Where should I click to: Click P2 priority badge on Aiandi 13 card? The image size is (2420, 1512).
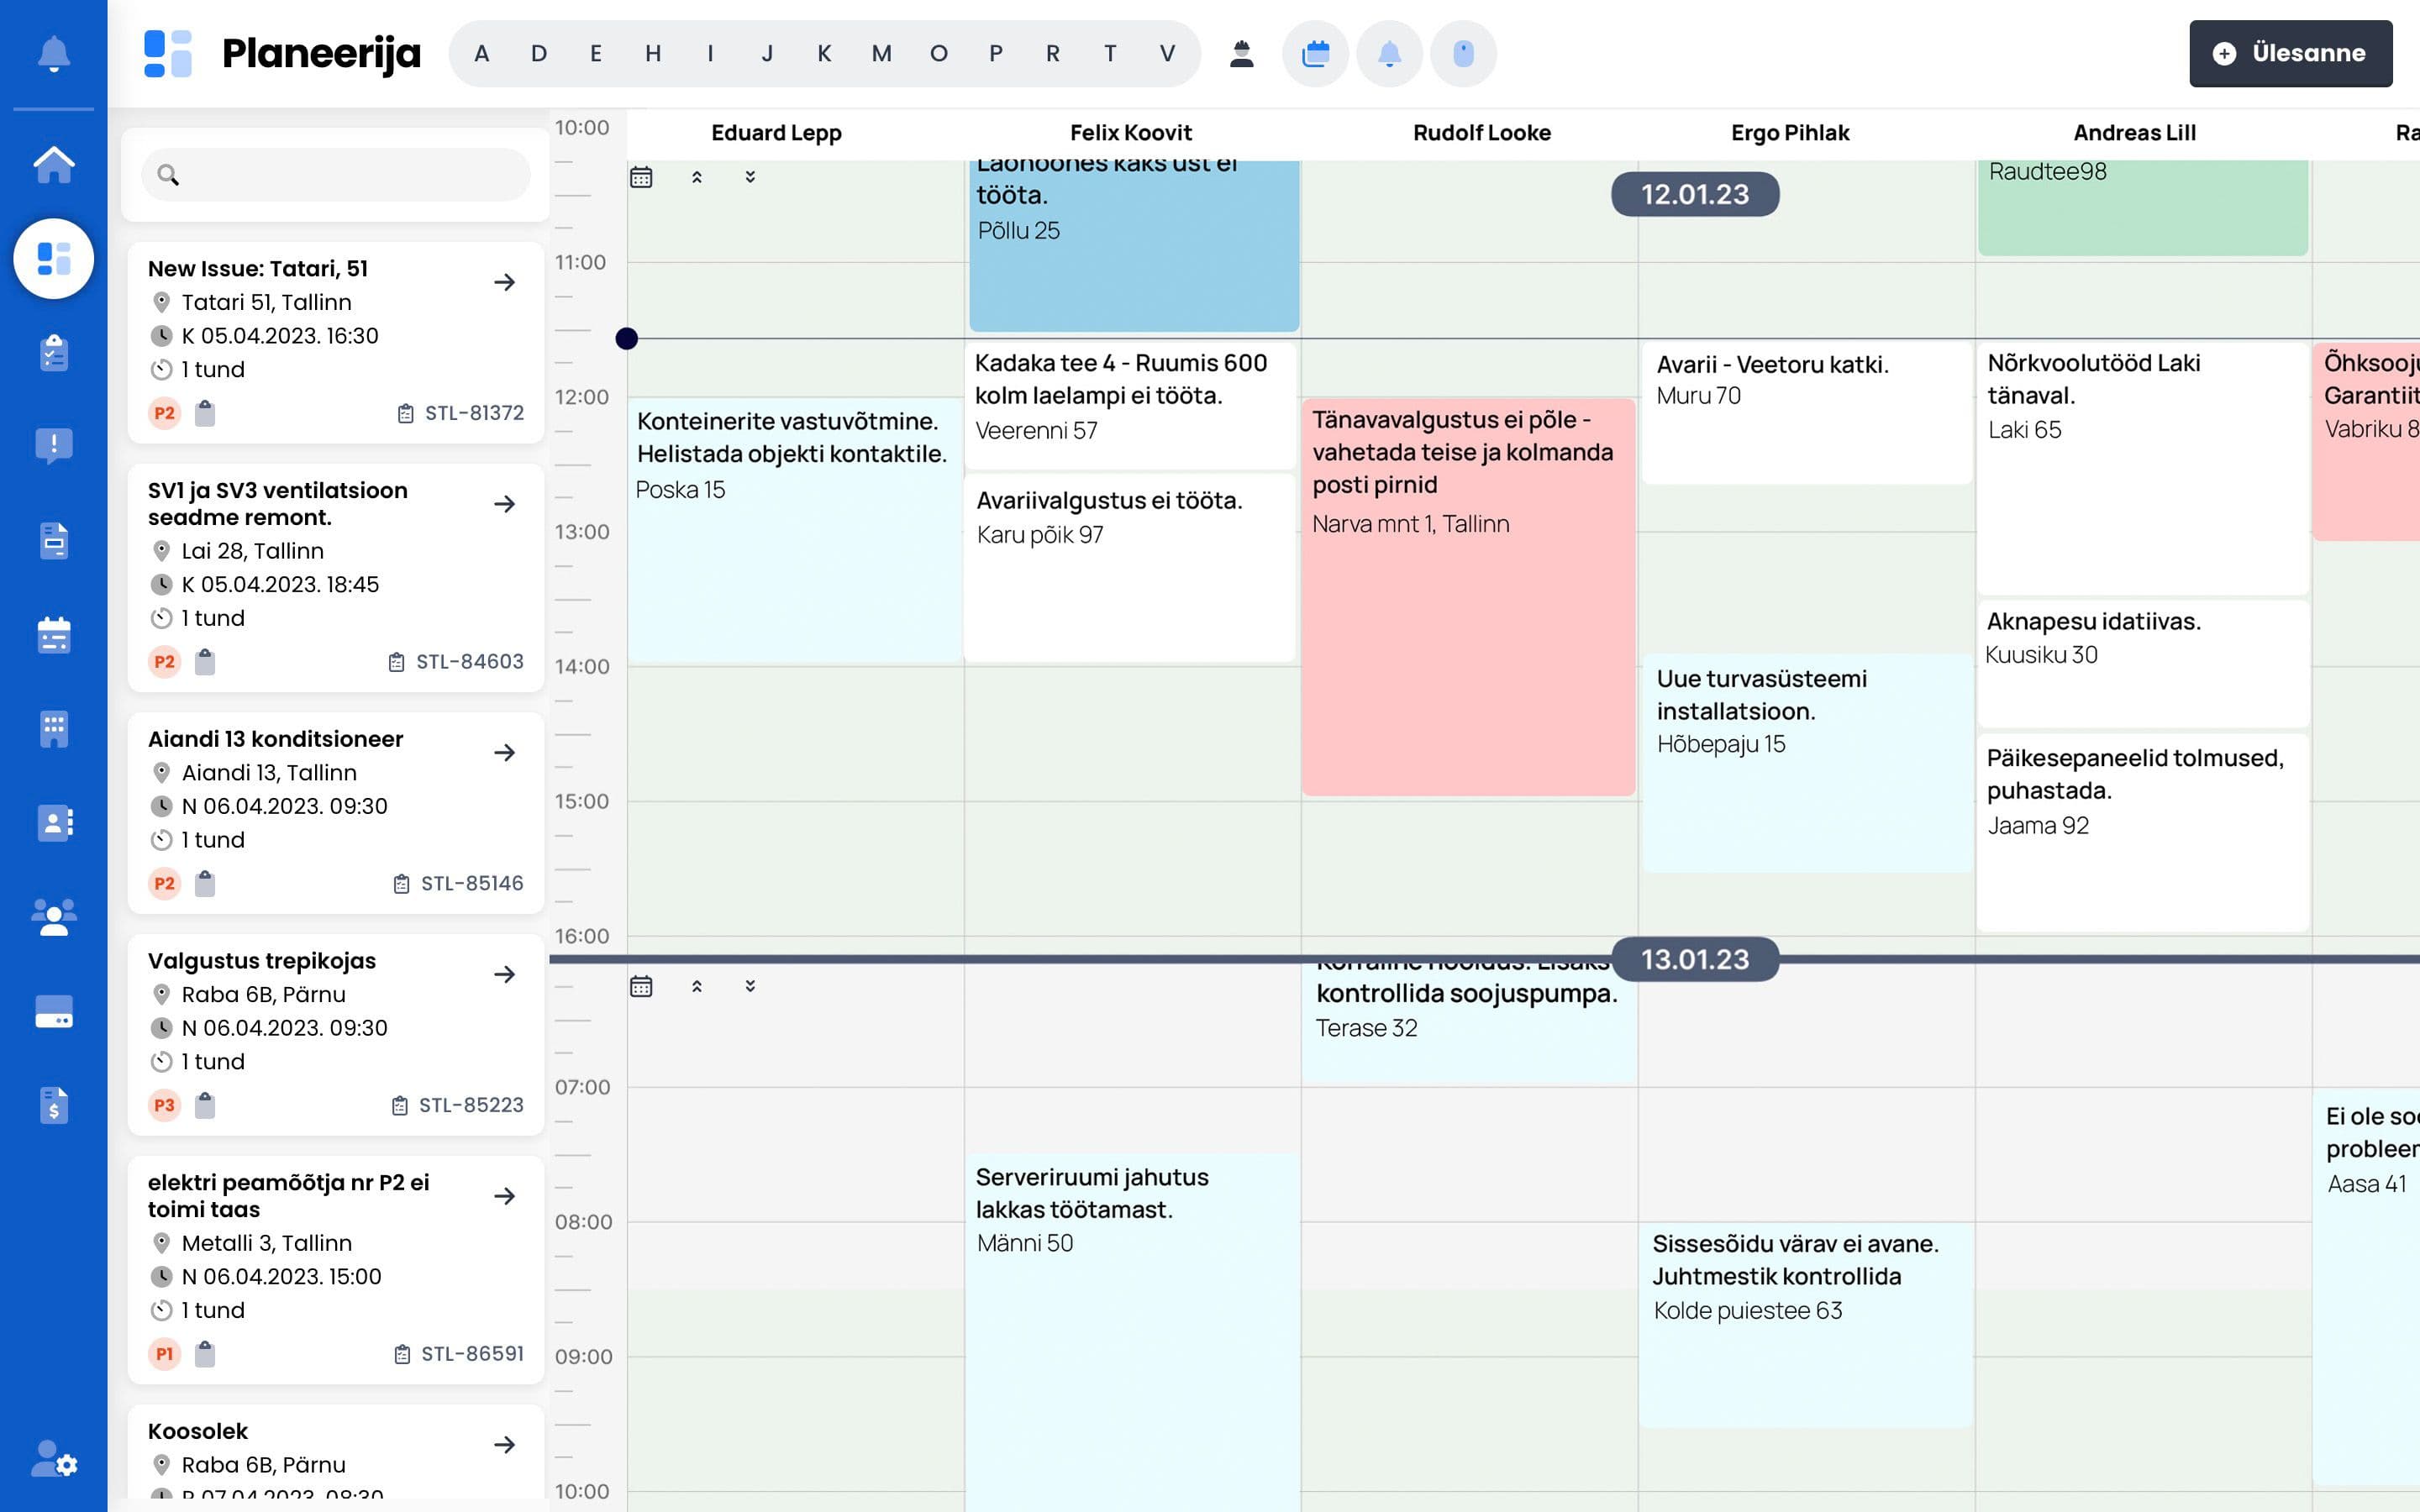click(164, 884)
